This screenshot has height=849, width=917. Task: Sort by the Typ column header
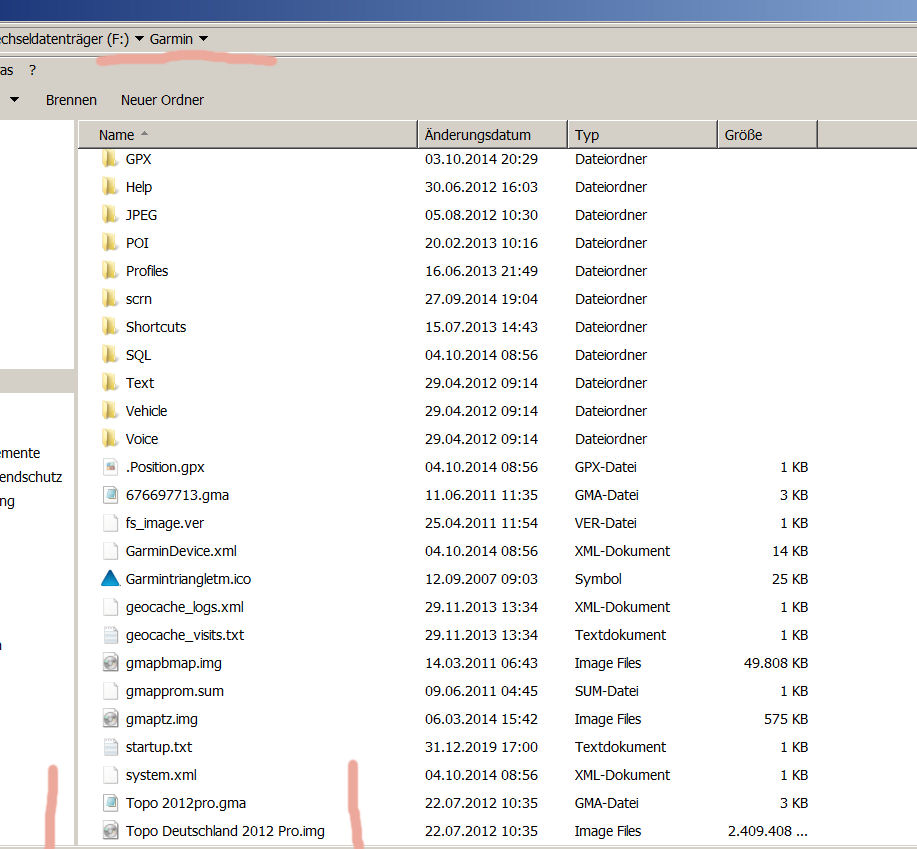click(642, 135)
